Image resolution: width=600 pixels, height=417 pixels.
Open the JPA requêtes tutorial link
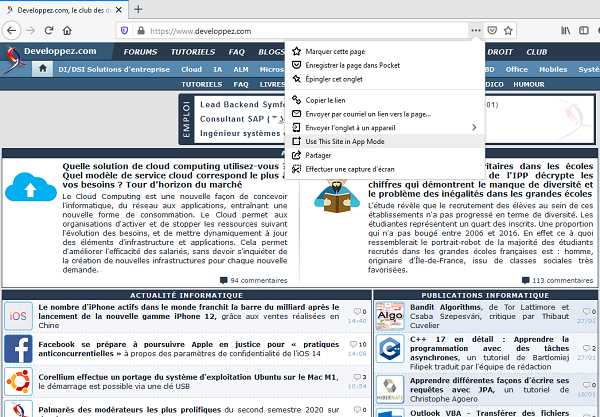pyautogui.click(x=490, y=390)
